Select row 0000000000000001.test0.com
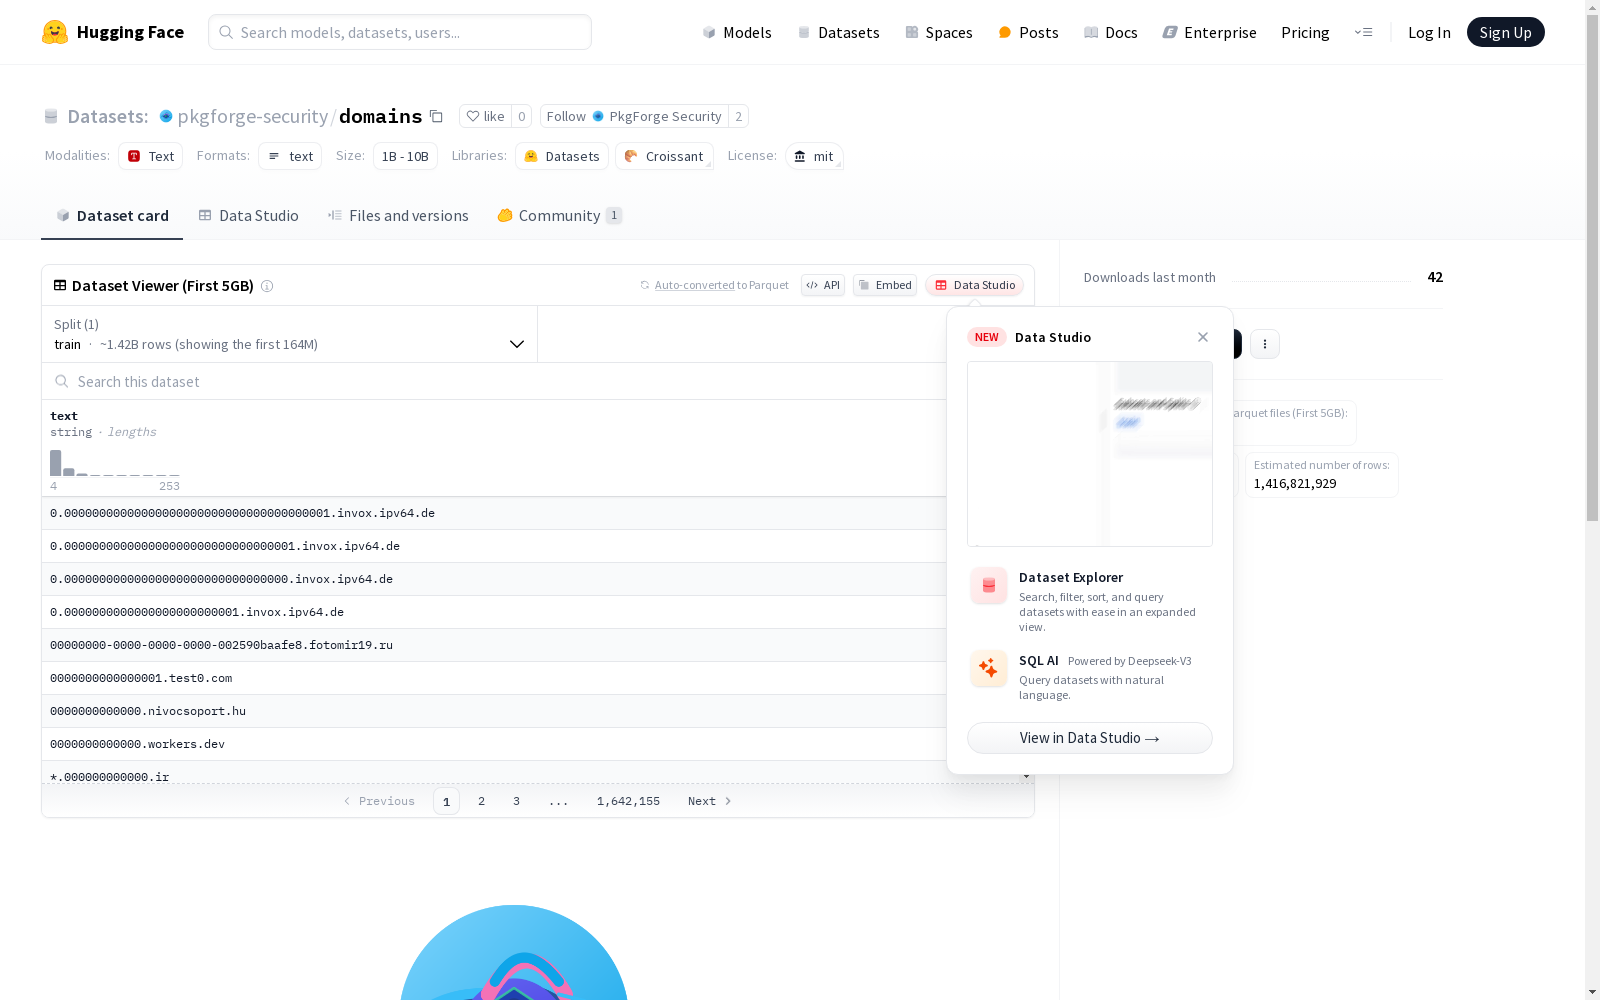 pos(494,678)
